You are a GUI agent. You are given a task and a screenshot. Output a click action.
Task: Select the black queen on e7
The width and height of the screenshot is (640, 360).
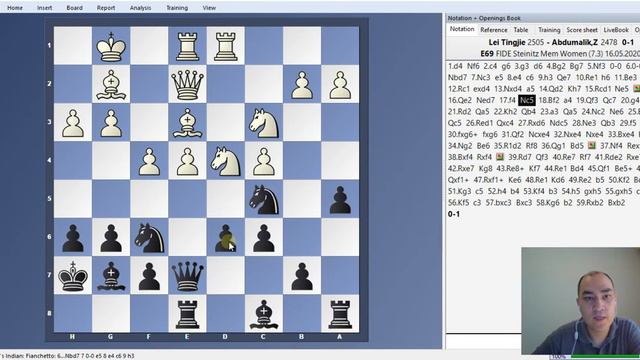[187, 276]
